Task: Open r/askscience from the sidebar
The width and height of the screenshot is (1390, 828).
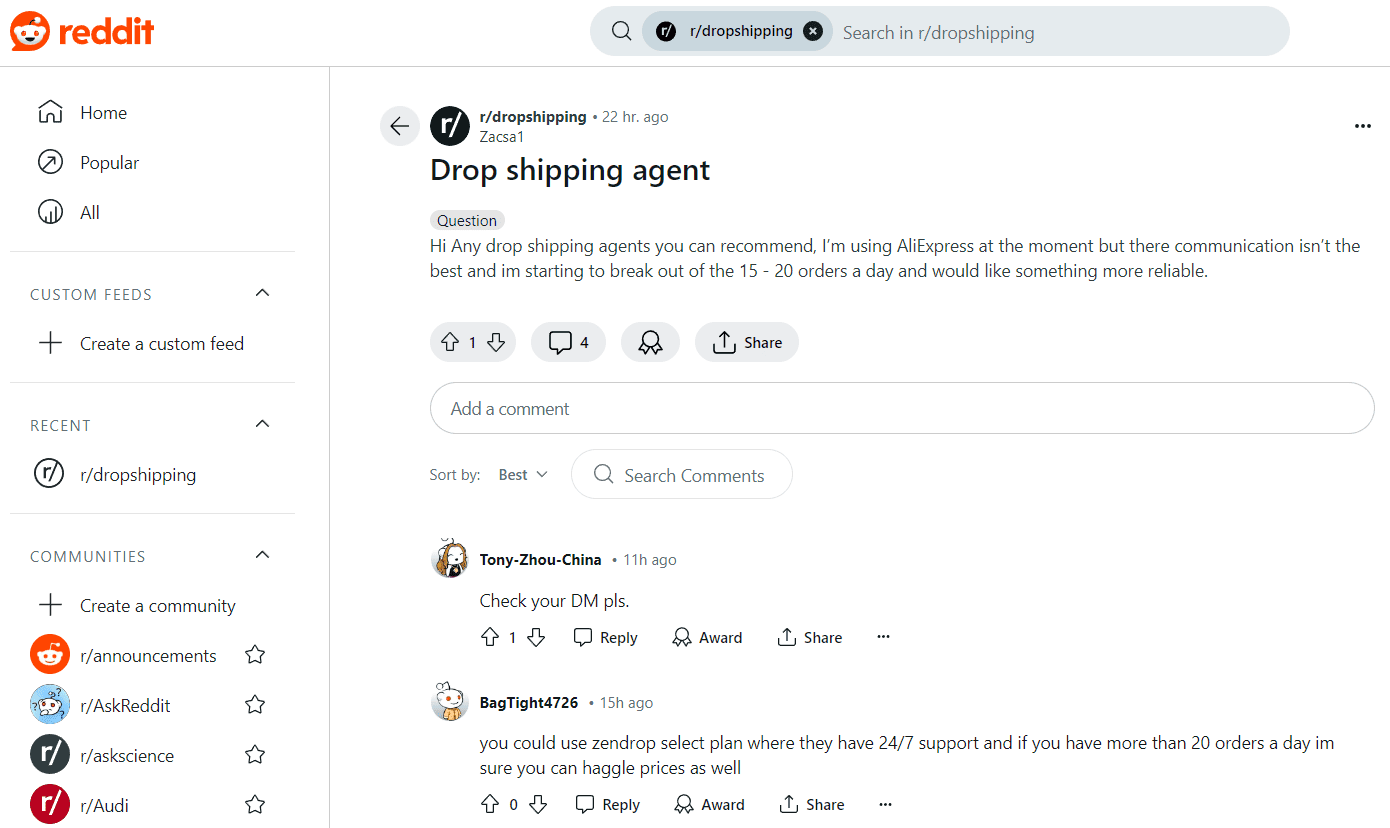Action: pyautogui.click(x=128, y=755)
